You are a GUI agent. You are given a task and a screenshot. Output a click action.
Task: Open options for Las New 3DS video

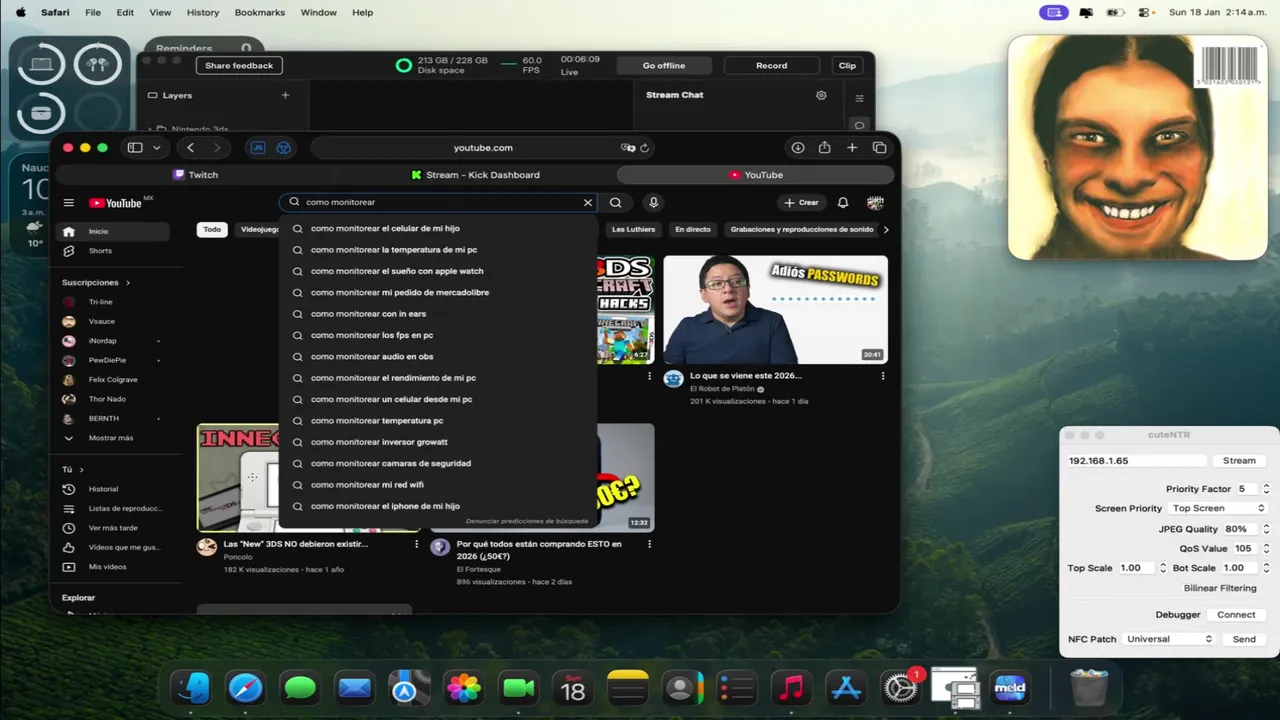pyautogui.click(x=416, y=545)
